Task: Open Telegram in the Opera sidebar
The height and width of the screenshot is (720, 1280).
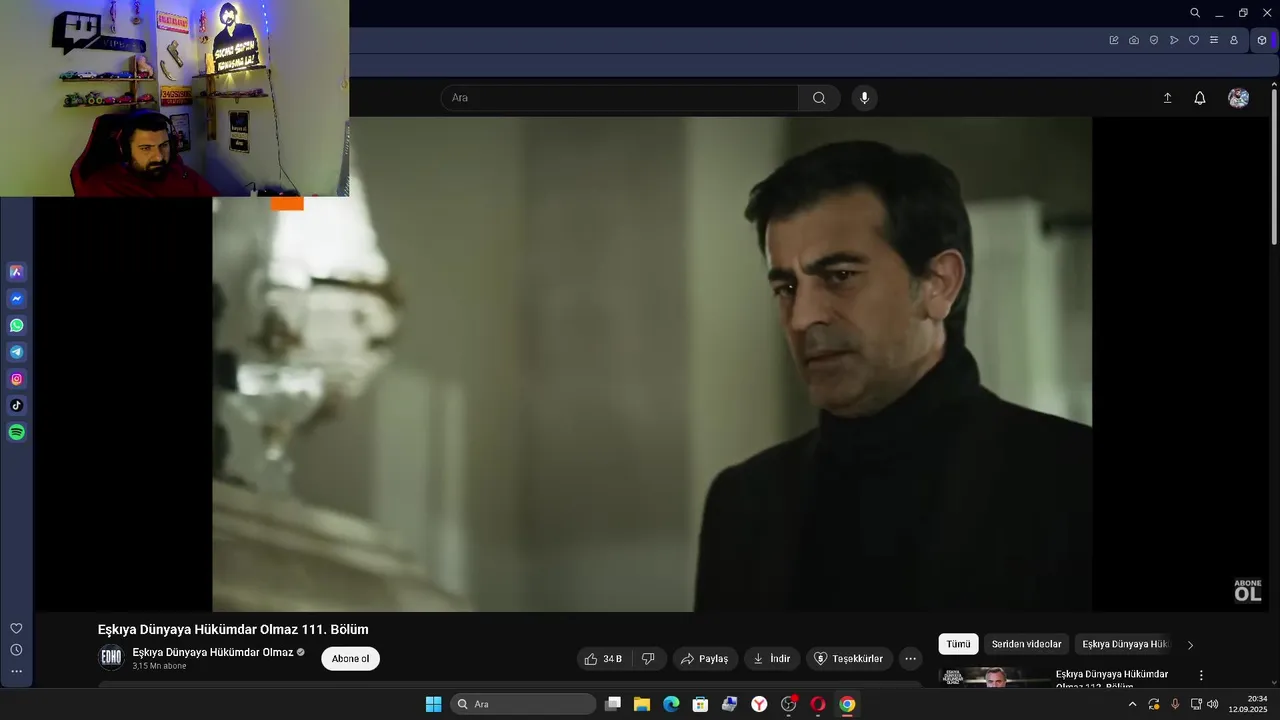Action: 16,352
